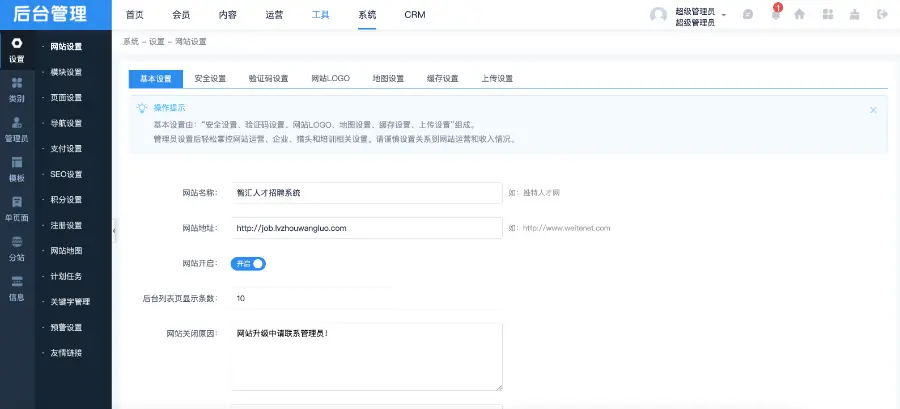
Task: Open the four-squares apps grid icon
Action: point(827,15)
